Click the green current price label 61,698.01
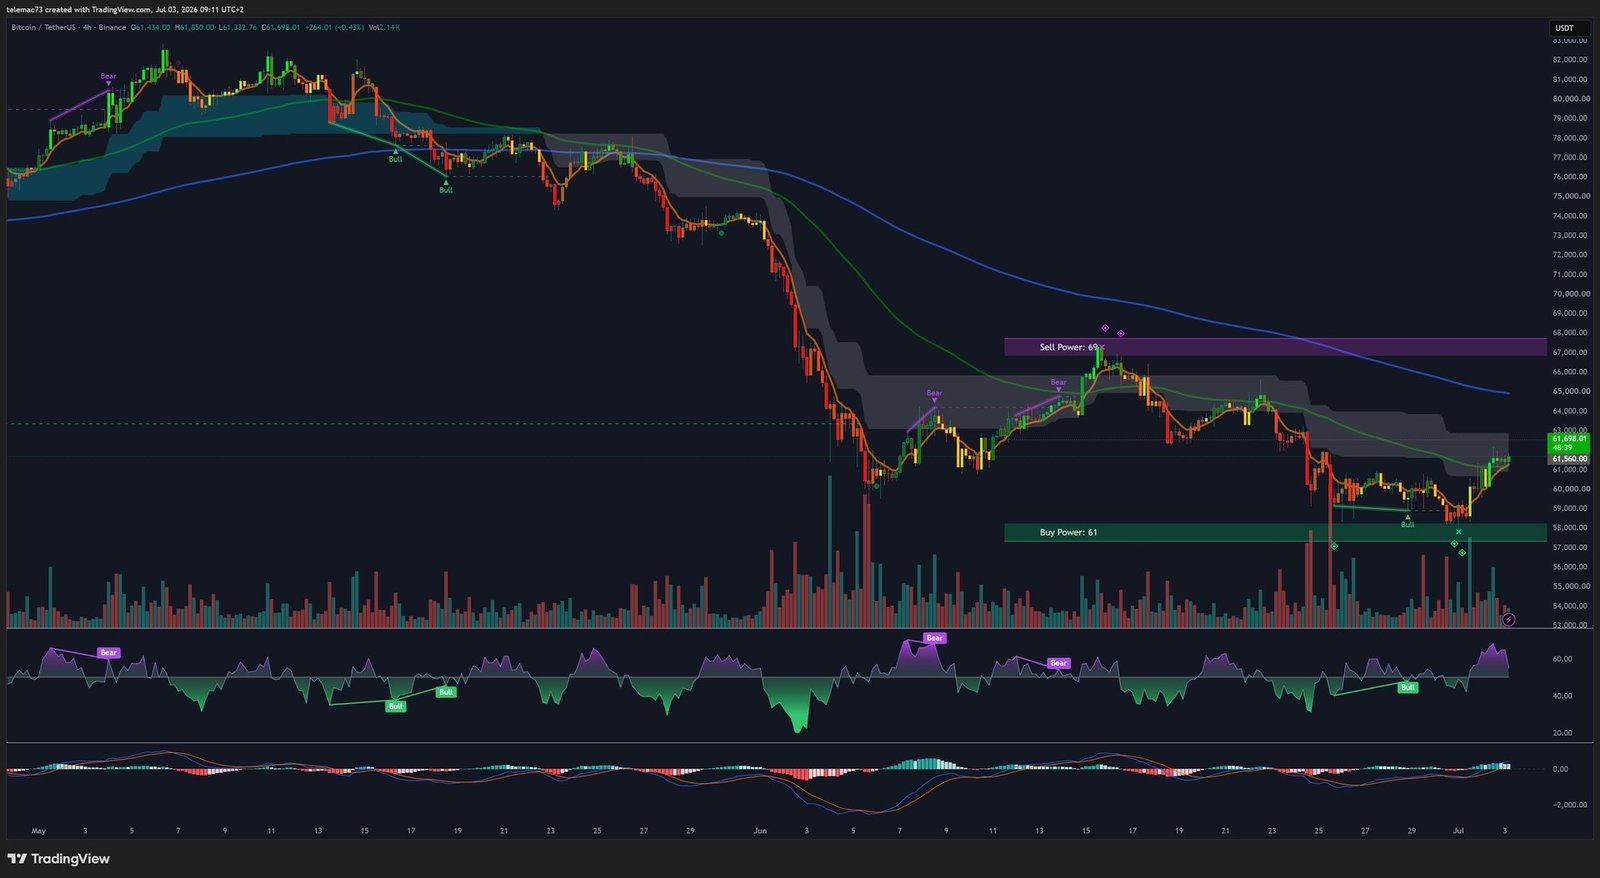Image resolution: width=1600 pixels, height=878 pixels. point(1569,438)
